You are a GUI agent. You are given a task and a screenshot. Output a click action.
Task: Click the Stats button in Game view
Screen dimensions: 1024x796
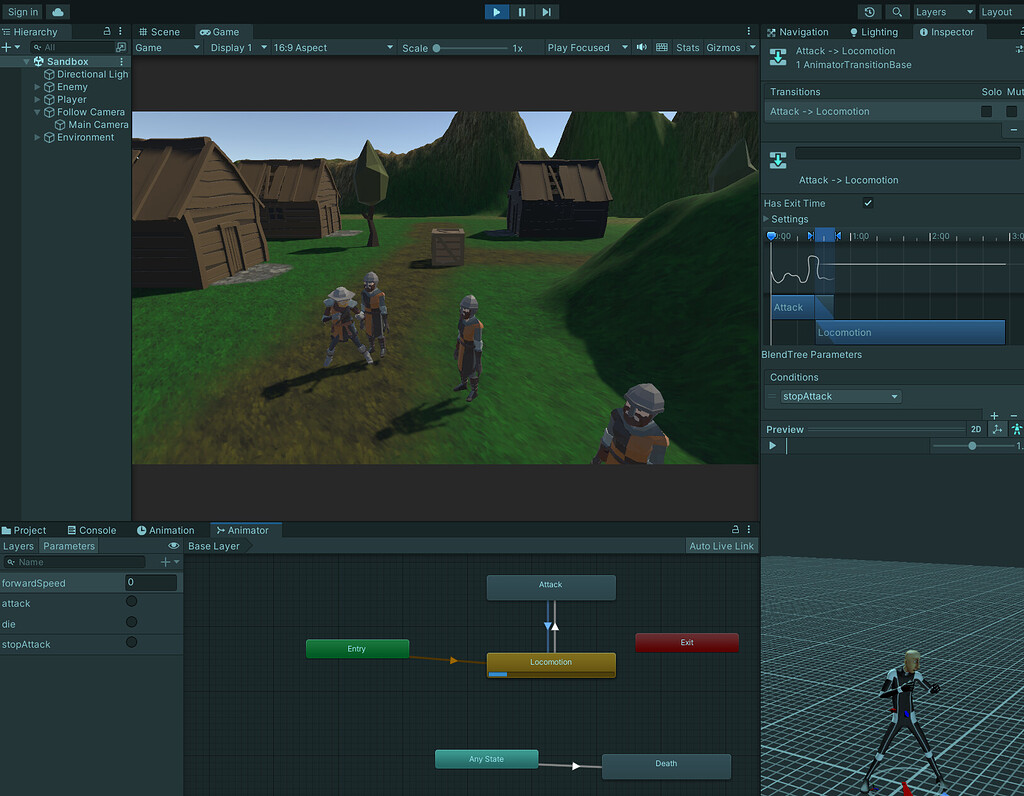(687, 47)
